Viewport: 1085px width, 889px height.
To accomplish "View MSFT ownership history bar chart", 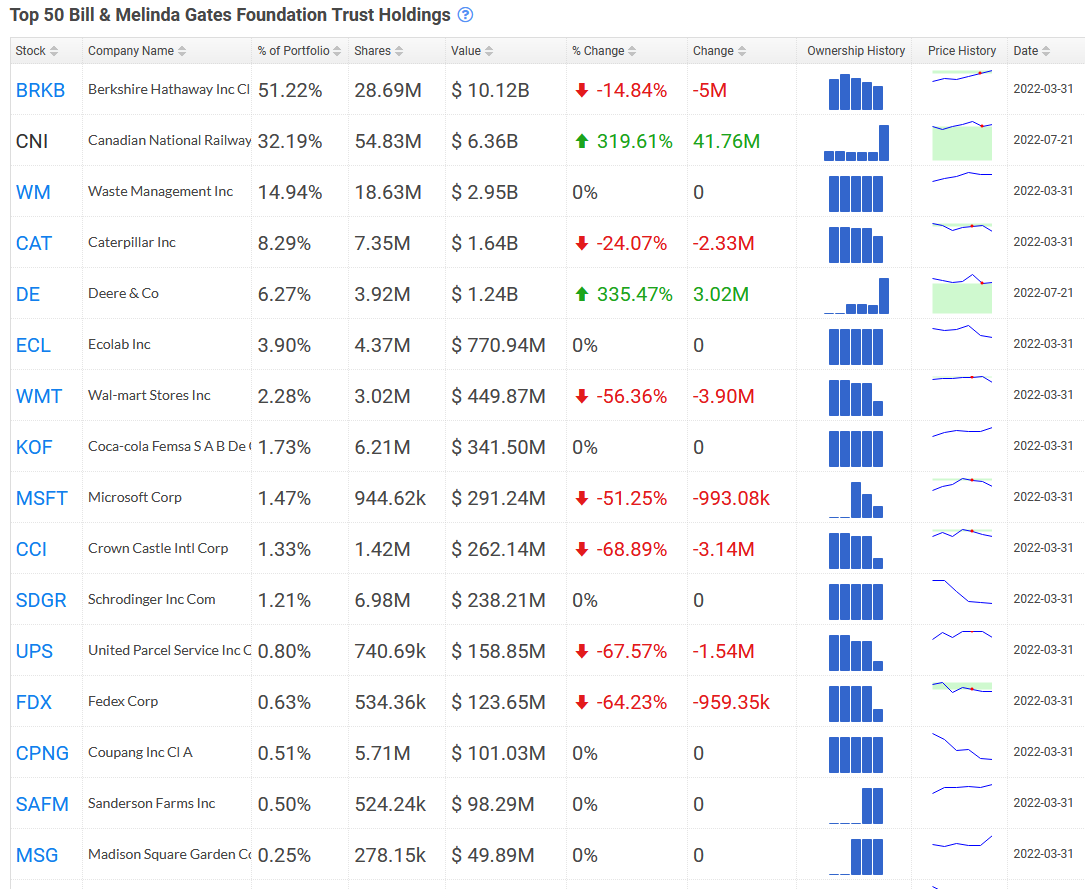I will tap(856, 500).
